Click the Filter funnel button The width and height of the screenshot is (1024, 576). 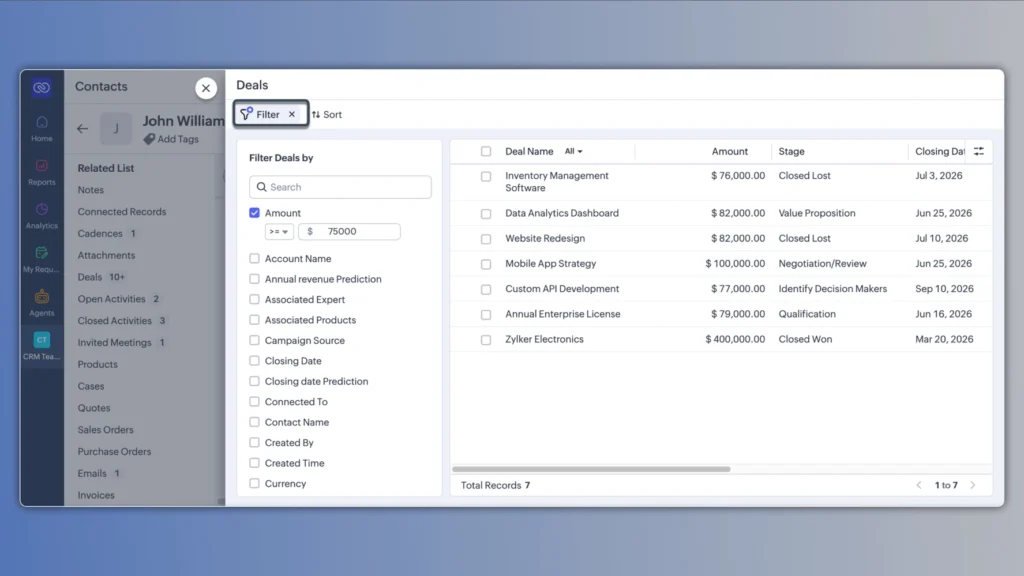tap(261, 114)
